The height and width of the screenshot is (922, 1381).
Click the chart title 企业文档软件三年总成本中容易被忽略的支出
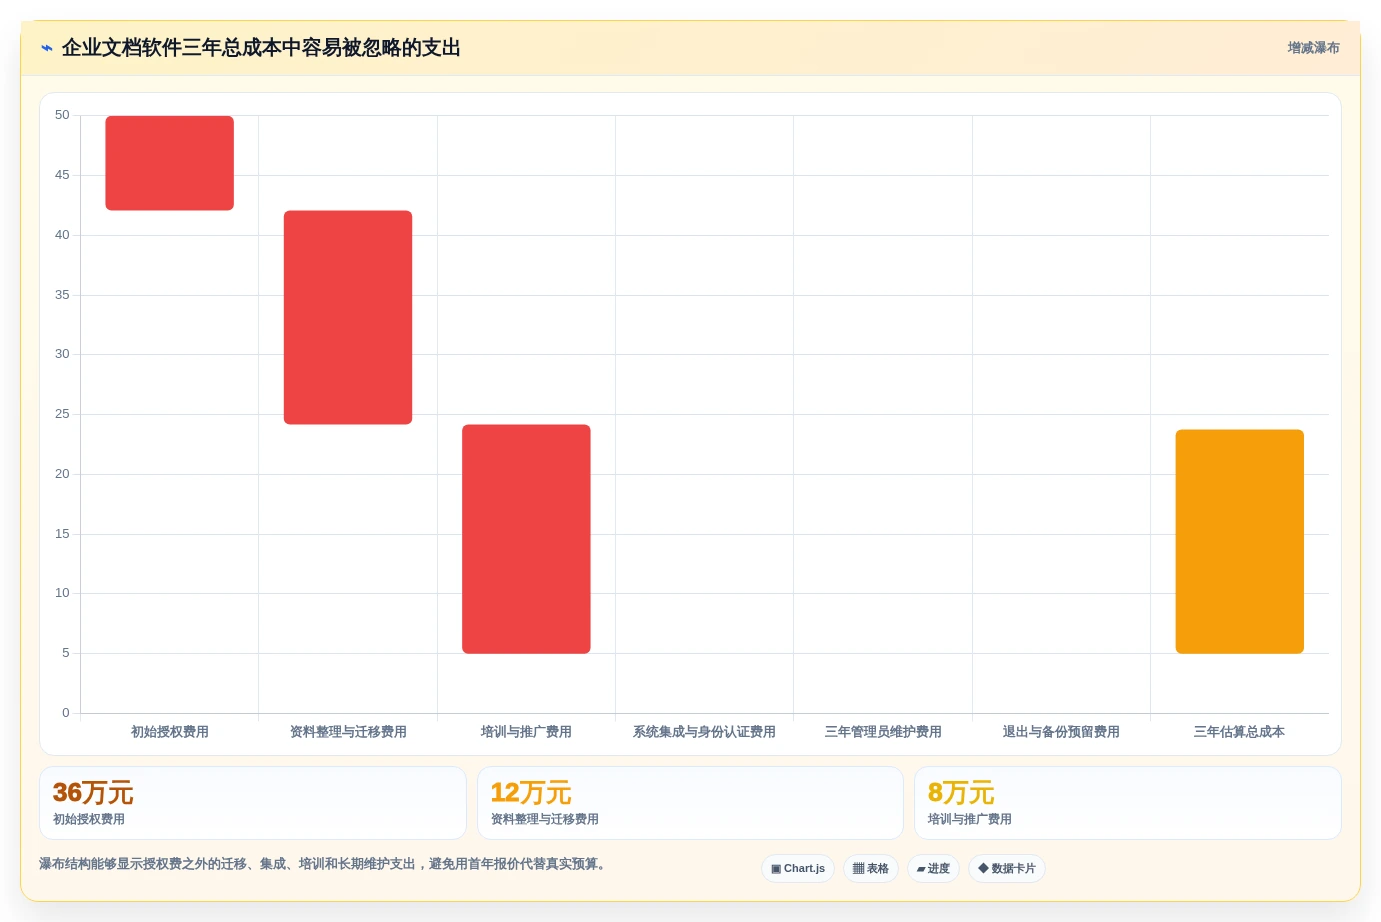point(261,48)
